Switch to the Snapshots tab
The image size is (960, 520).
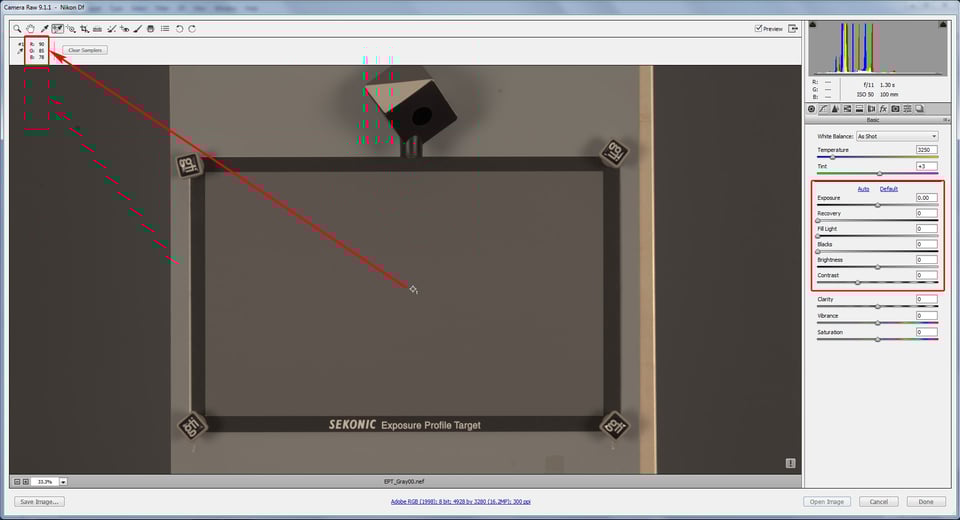click(x=920, y=108)
